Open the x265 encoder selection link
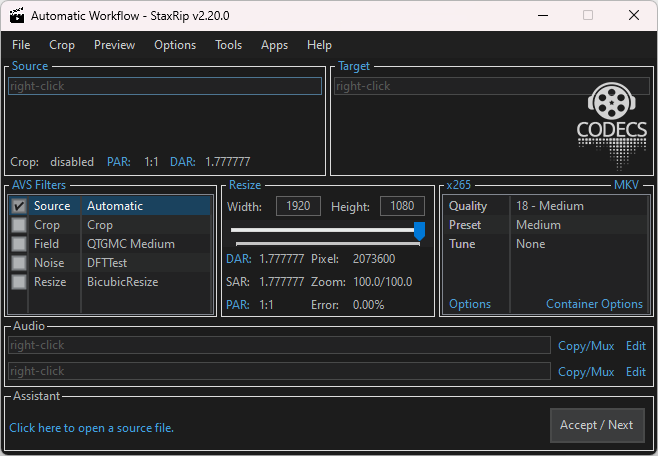Image resolution: width=658 pixels, height=456 pixels. tap(459, 185)
